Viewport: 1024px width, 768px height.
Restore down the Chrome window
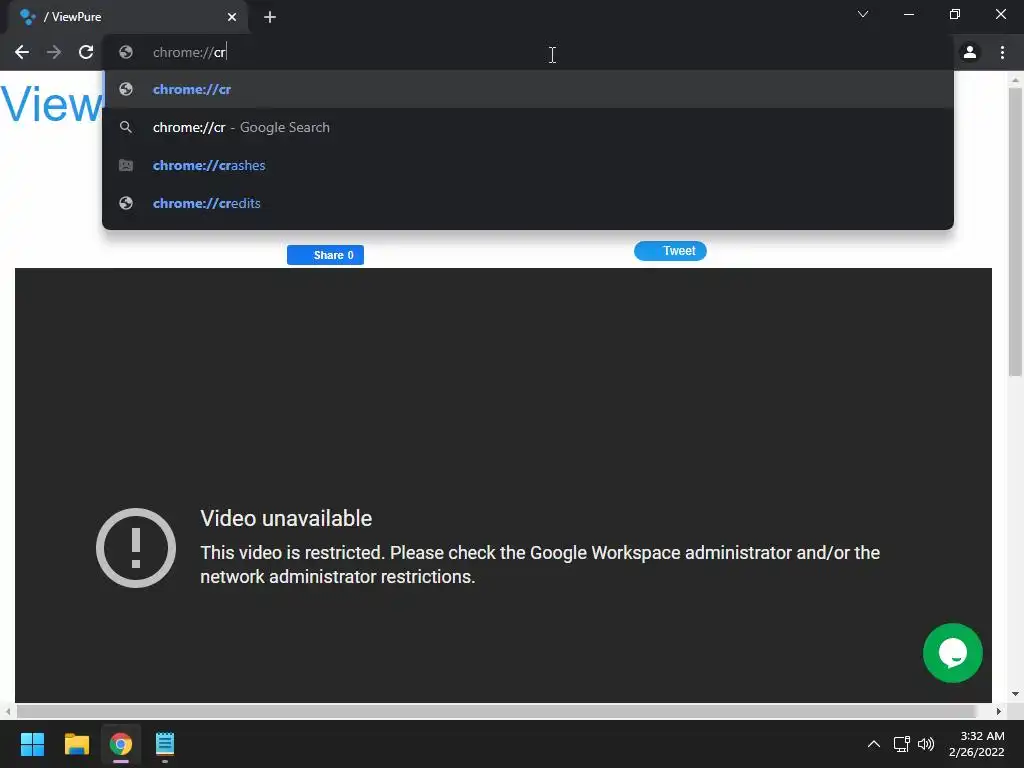click(955, 14)
